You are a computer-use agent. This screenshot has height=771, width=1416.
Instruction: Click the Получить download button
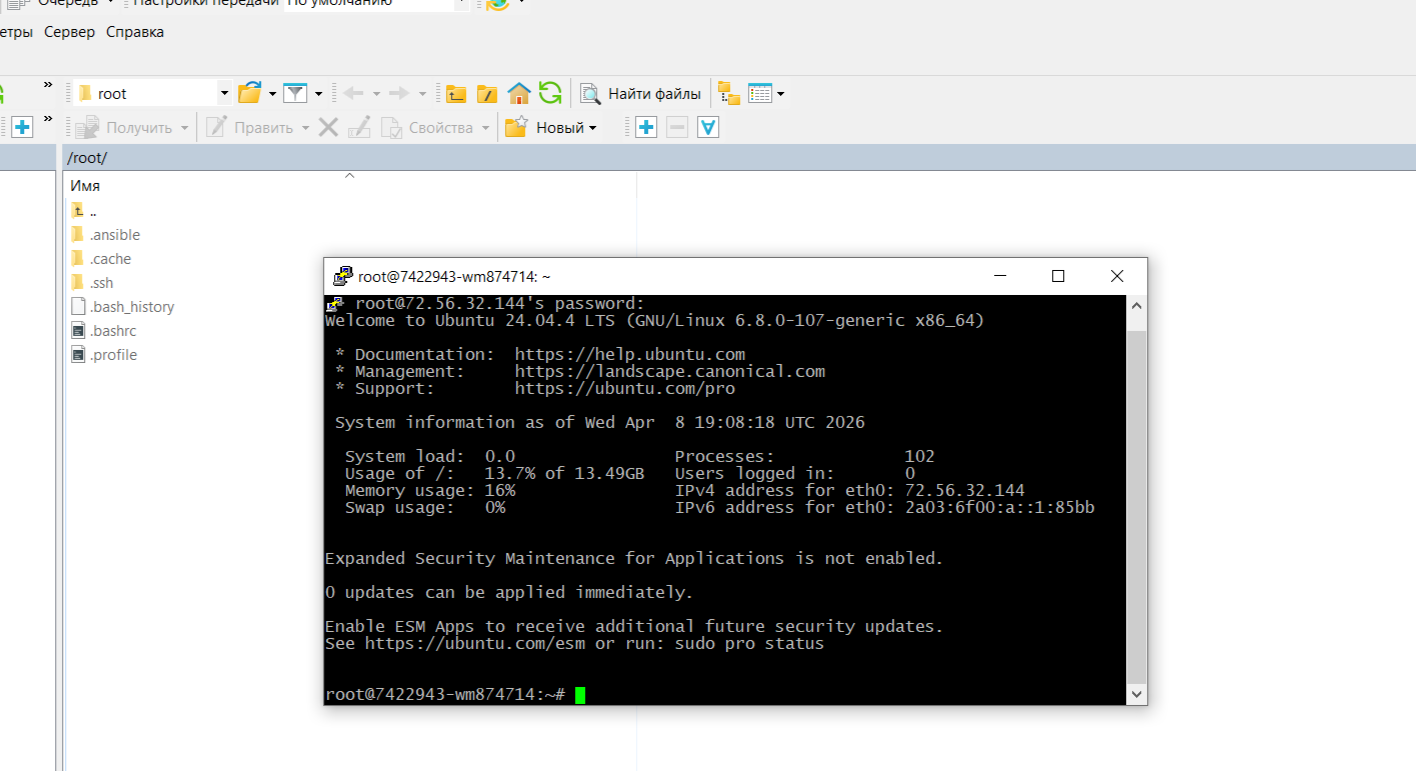130,127
